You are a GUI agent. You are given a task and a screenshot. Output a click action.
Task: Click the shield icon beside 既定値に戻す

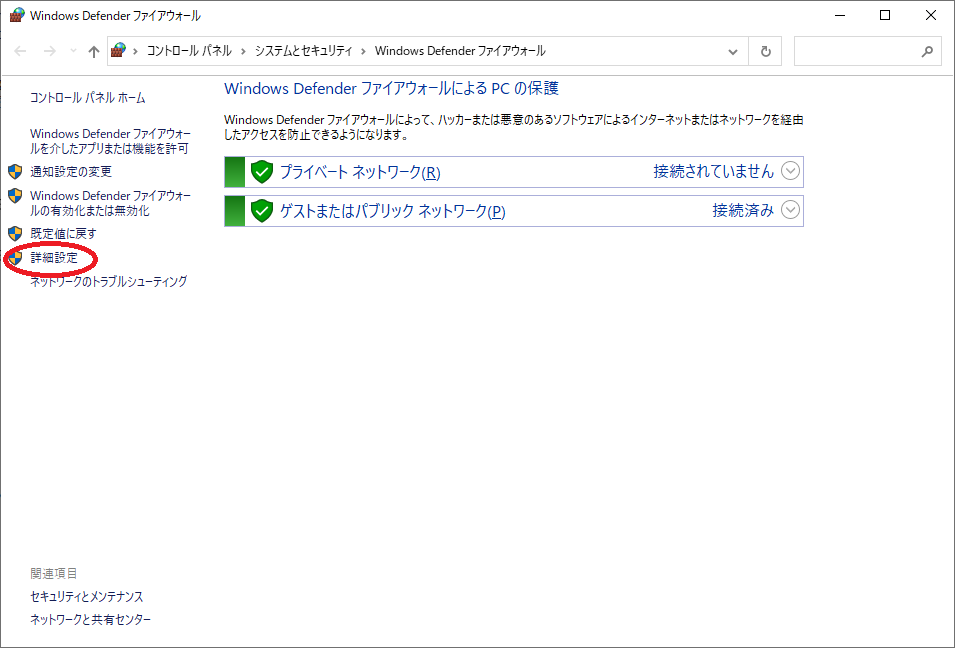point(15,233)
